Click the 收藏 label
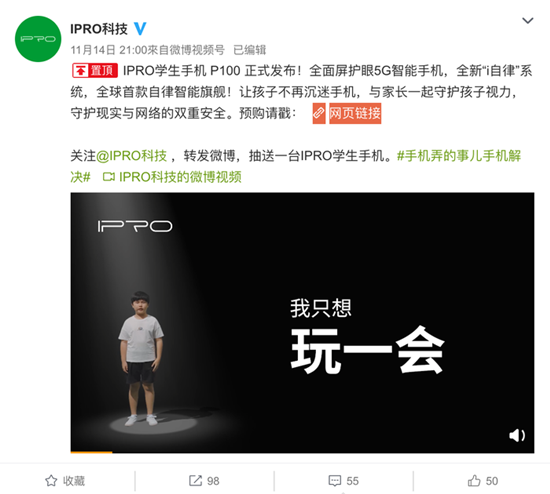Screen dimensions: 550x494 coord(74,481)
